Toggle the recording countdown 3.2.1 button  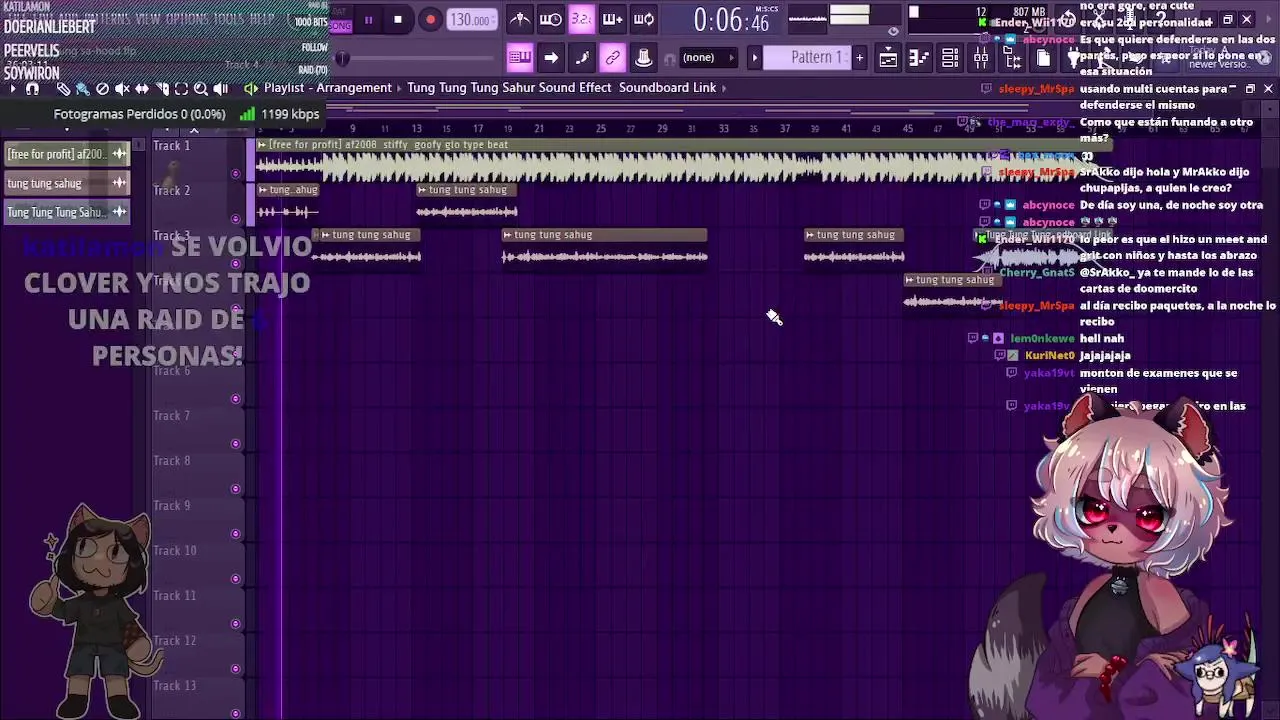pyautogui.click(x=581, y=19)
